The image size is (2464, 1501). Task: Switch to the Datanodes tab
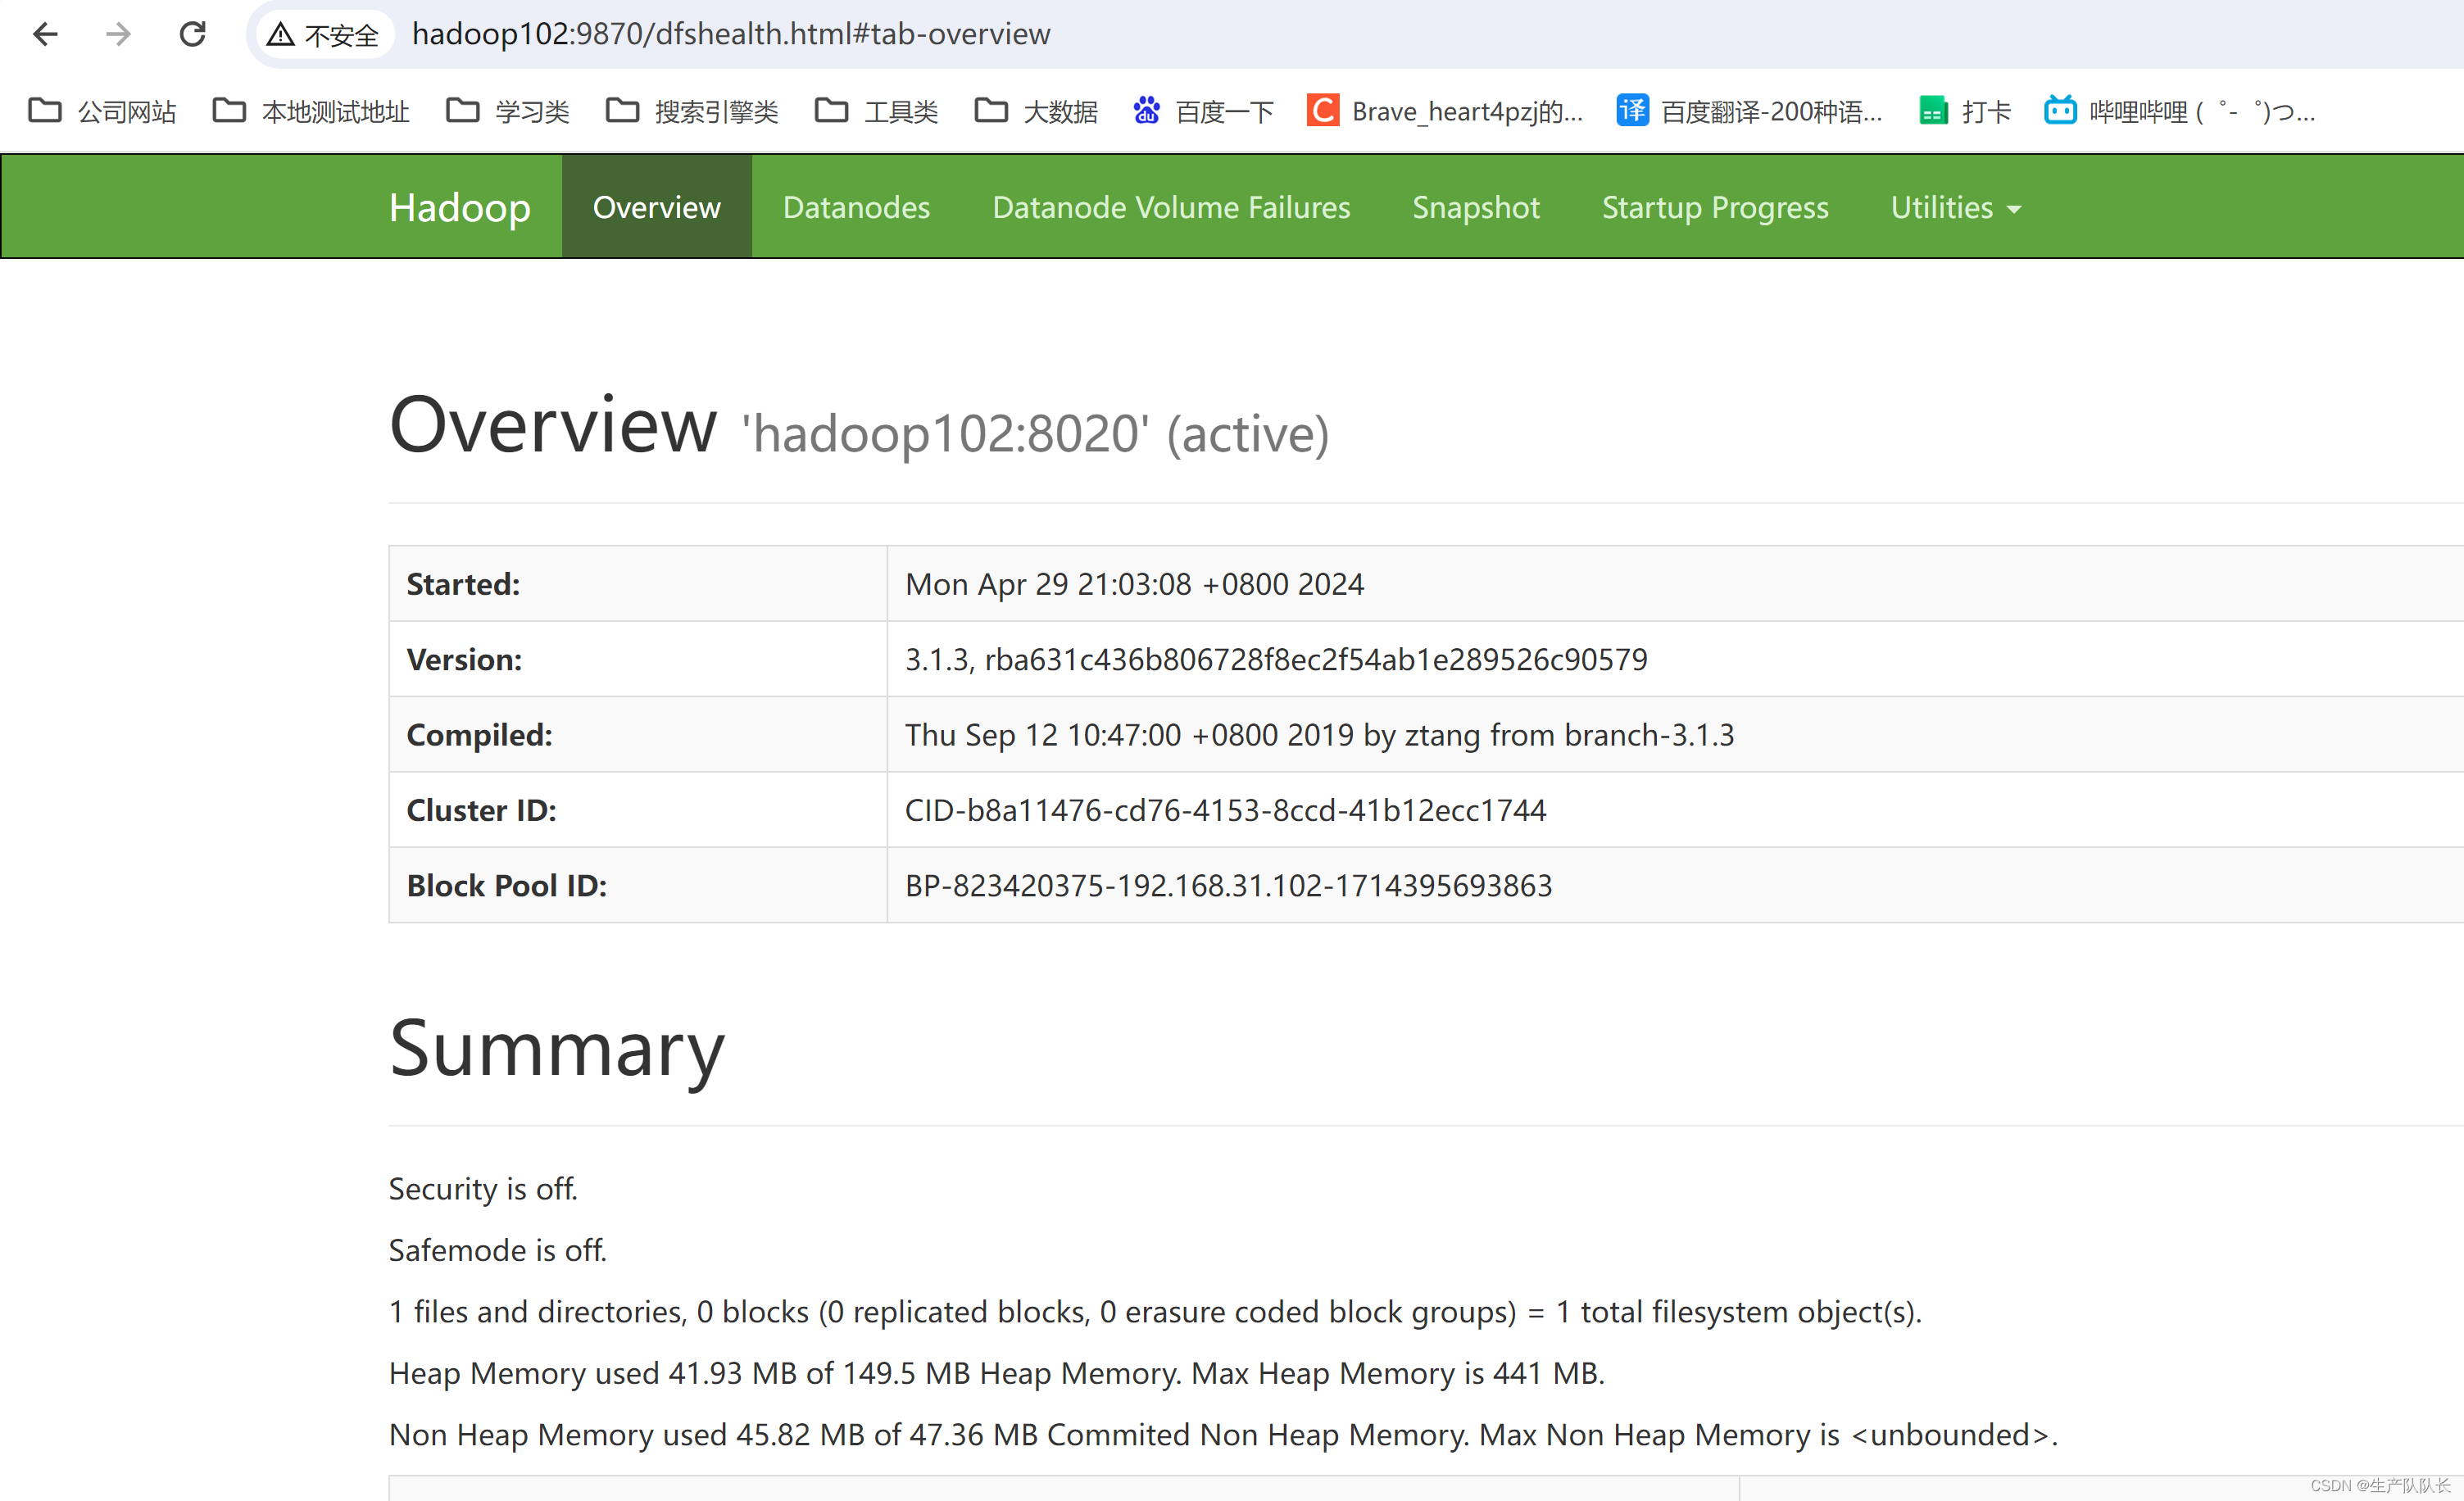(x=856, y=207)
